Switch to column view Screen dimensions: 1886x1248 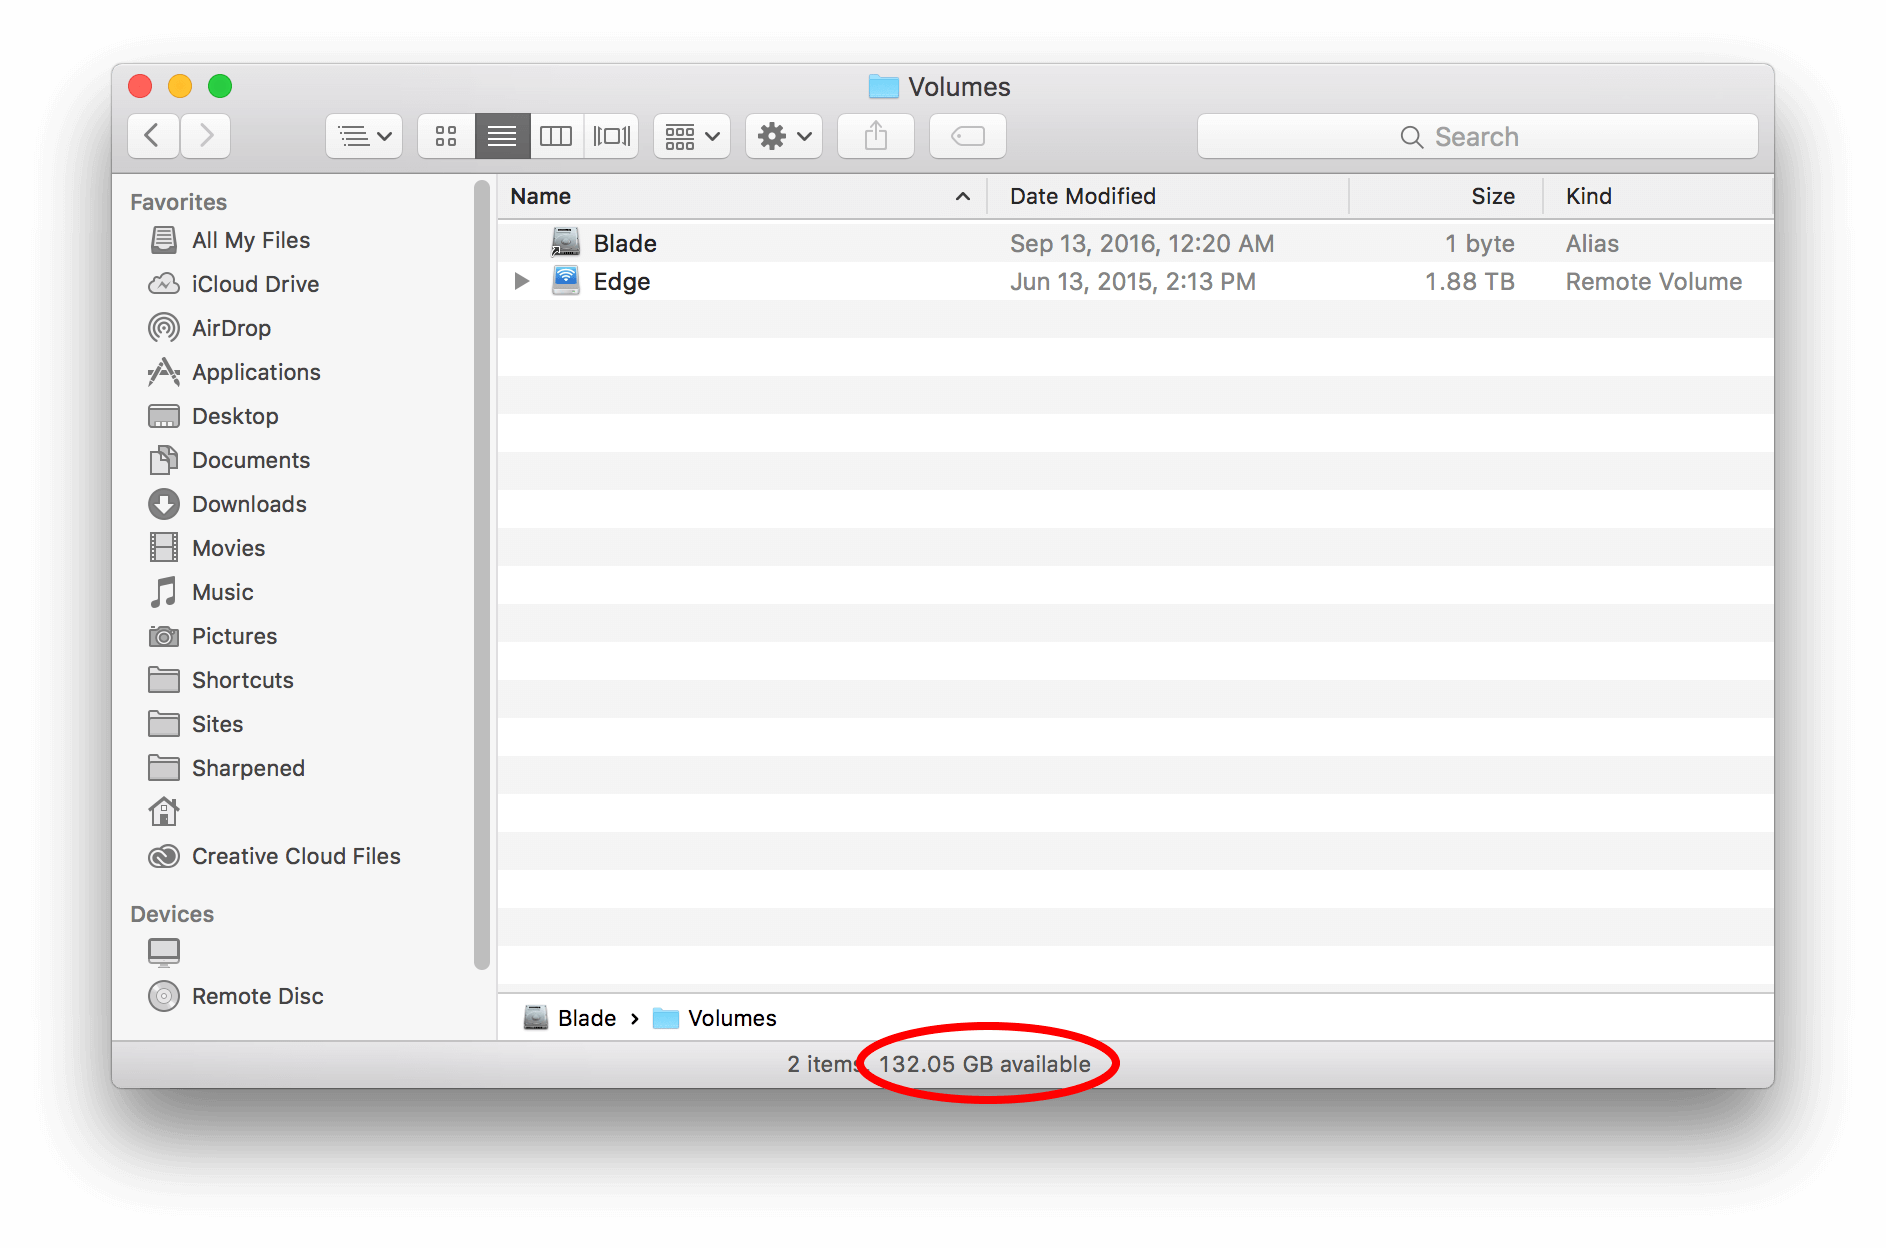tap(556, 136)
